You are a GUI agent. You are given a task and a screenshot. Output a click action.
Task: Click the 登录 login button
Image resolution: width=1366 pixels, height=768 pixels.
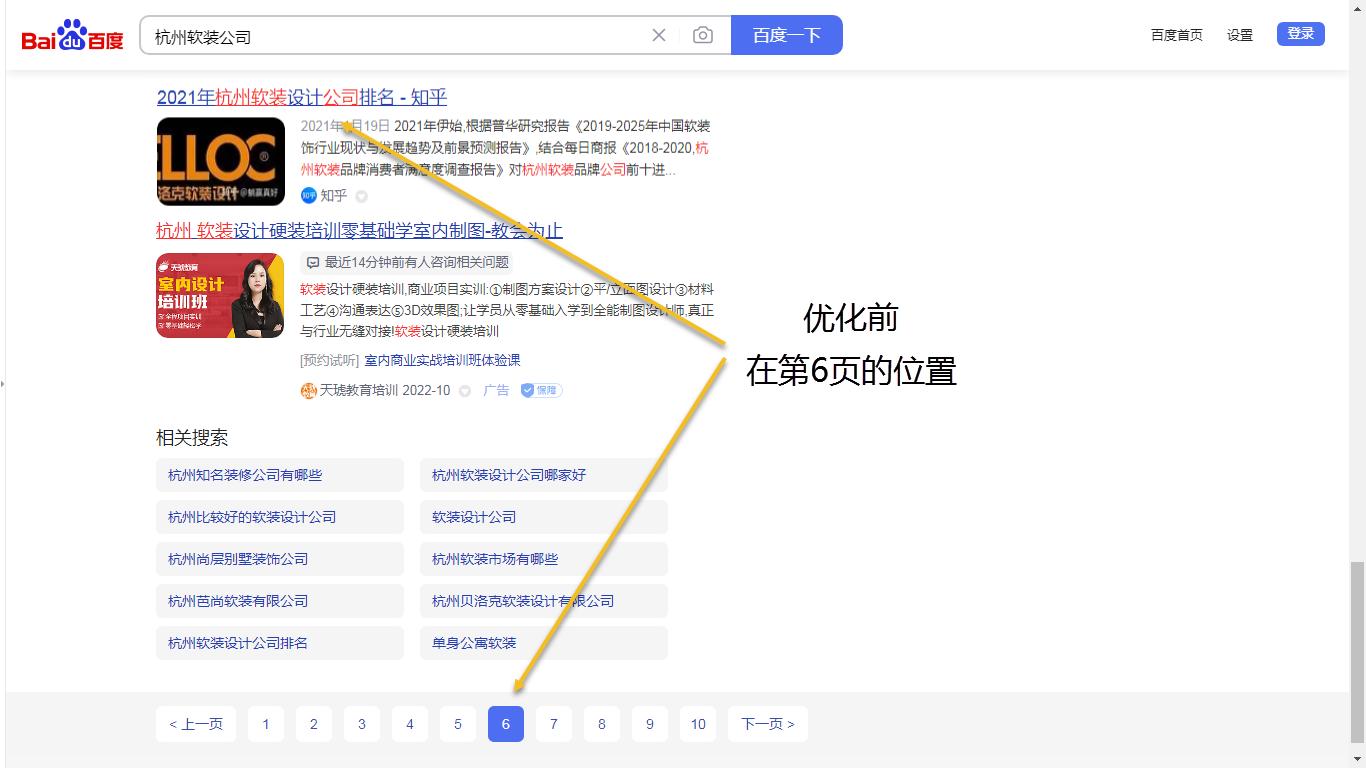[x=1300, y=32]
